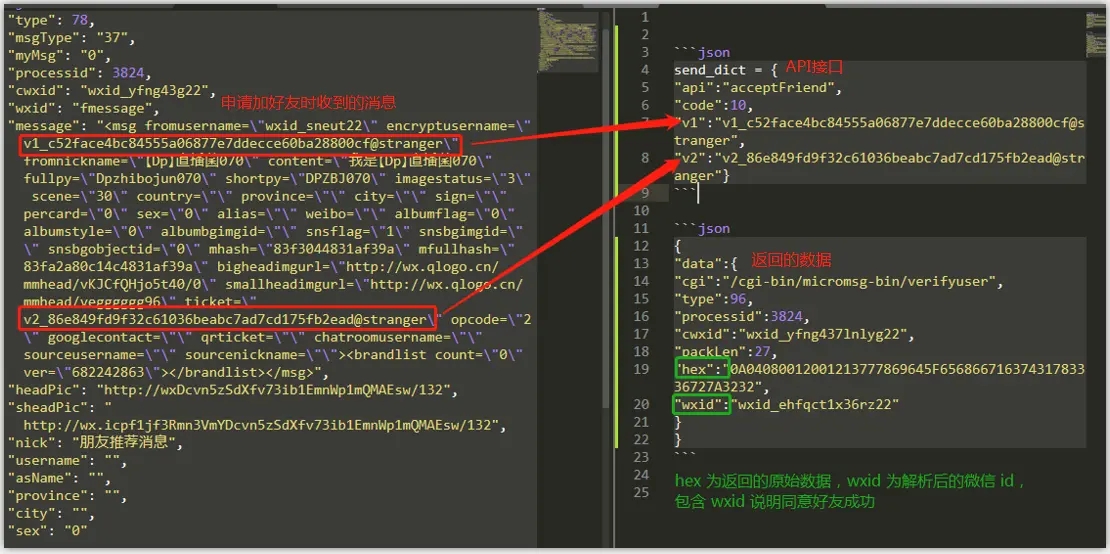Click the "data":{ text on line 13

(706, 264)
